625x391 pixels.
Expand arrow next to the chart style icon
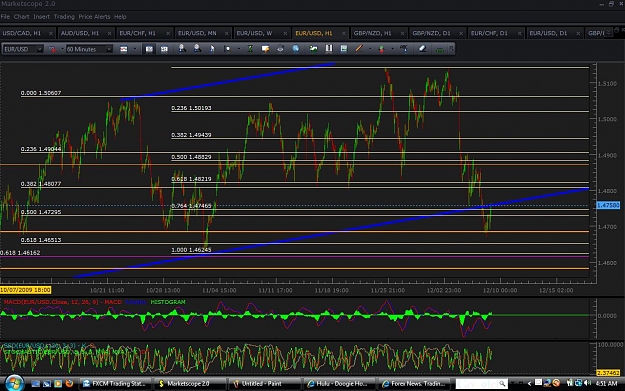[x=134, y=49]
